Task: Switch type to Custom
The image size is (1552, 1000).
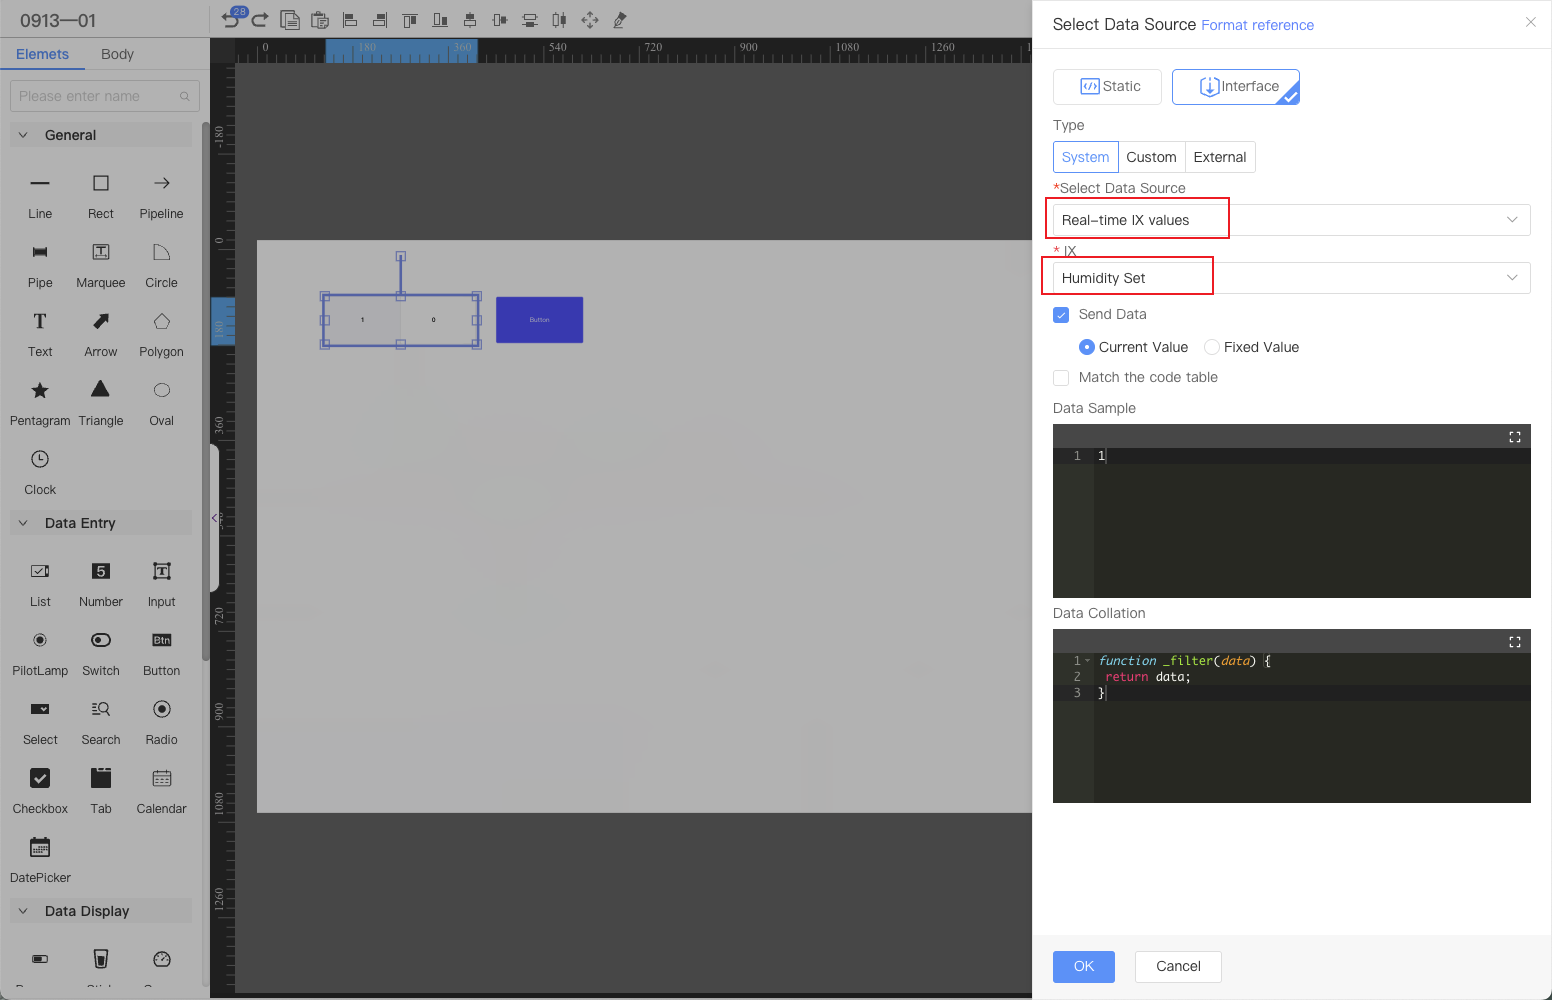Action: tap(1151, 157)
